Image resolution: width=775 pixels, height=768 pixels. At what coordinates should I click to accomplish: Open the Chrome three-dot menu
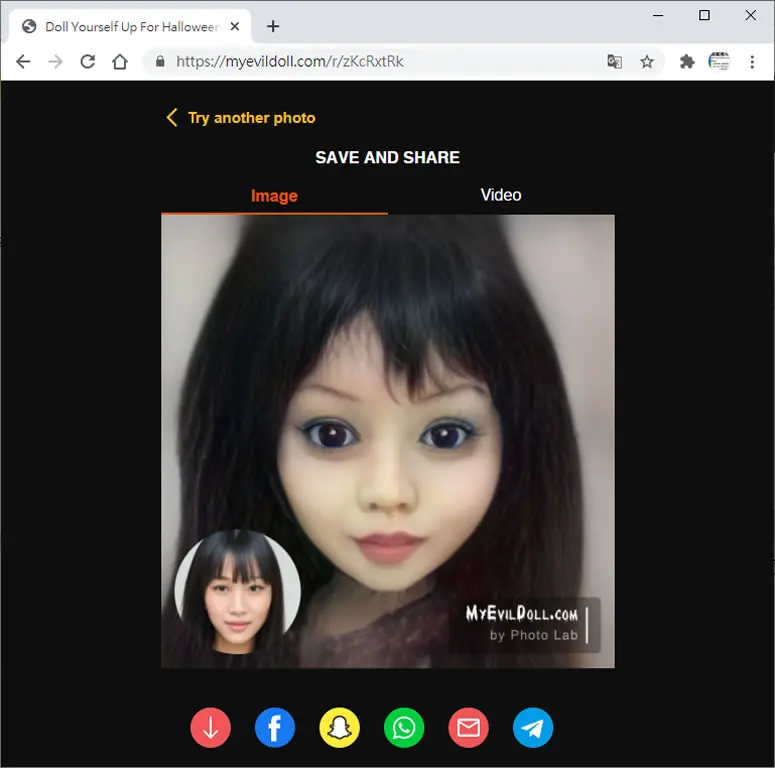click(x=752, y=62)
